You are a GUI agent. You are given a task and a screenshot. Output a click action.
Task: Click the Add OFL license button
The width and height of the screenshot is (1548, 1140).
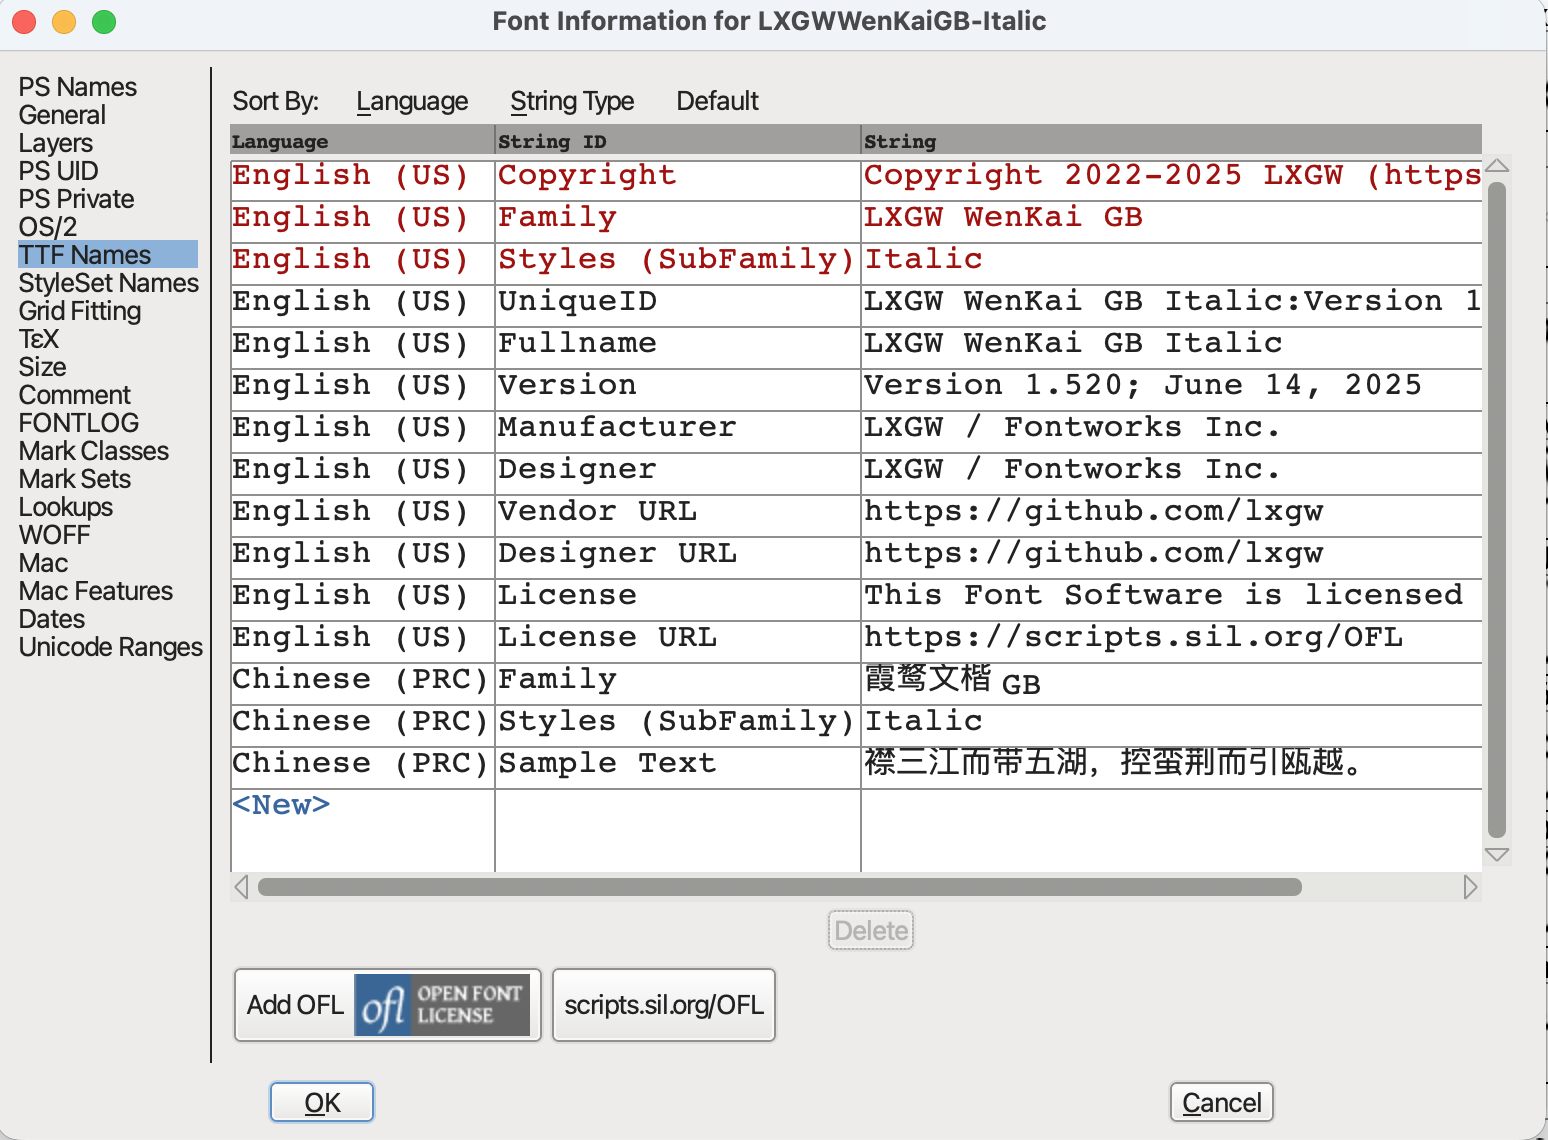[387, 1005]
